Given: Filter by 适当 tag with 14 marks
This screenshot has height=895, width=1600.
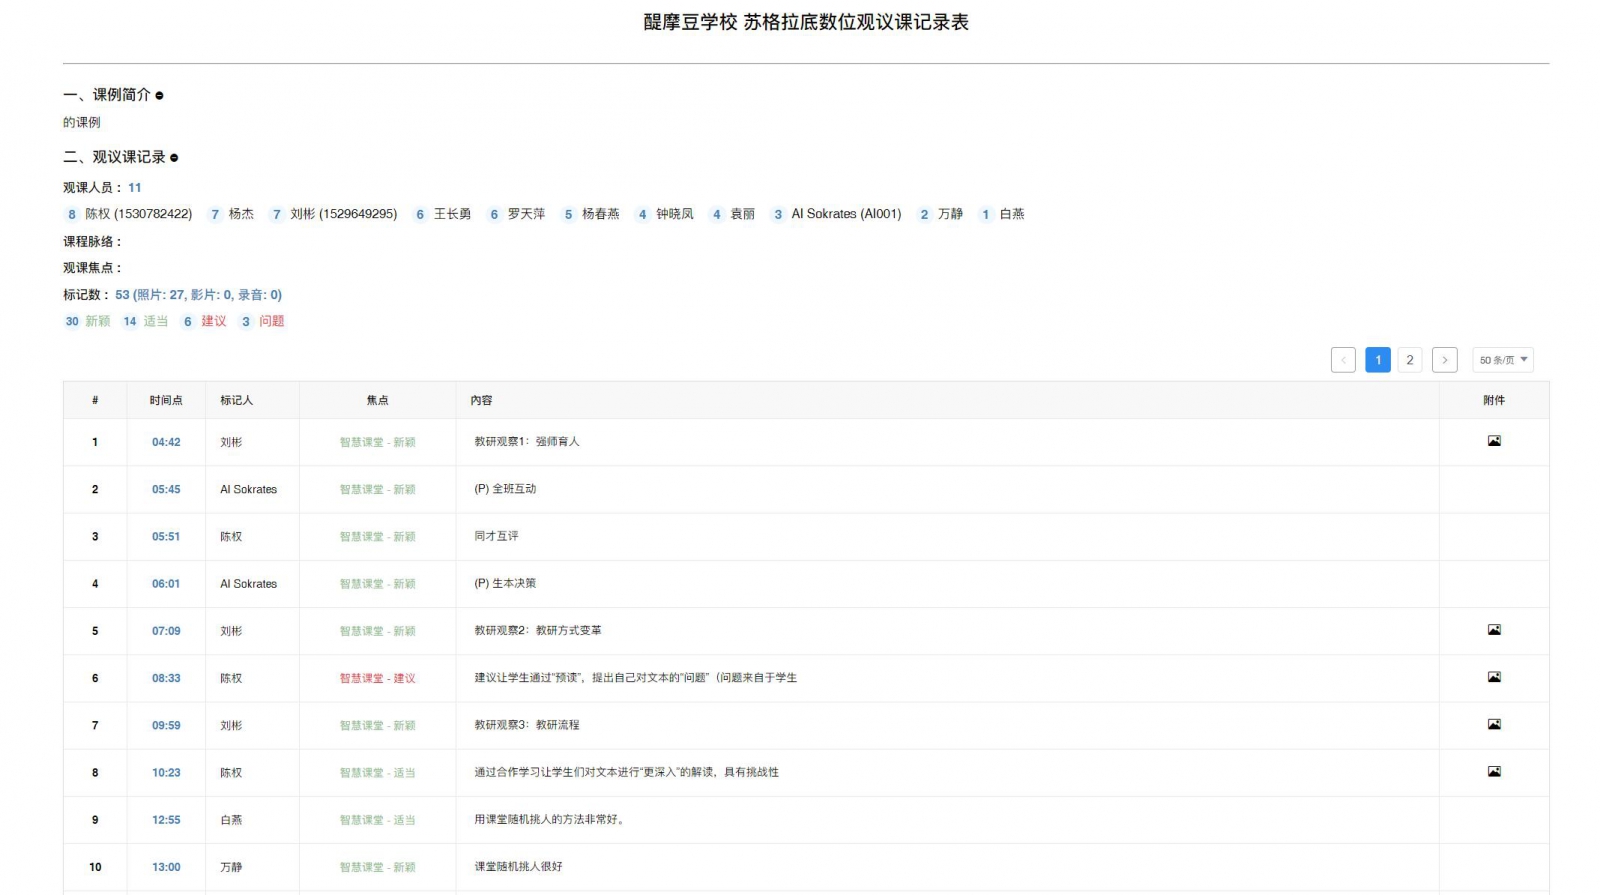Looking at the screenshot, I should [x=146, y=321].
